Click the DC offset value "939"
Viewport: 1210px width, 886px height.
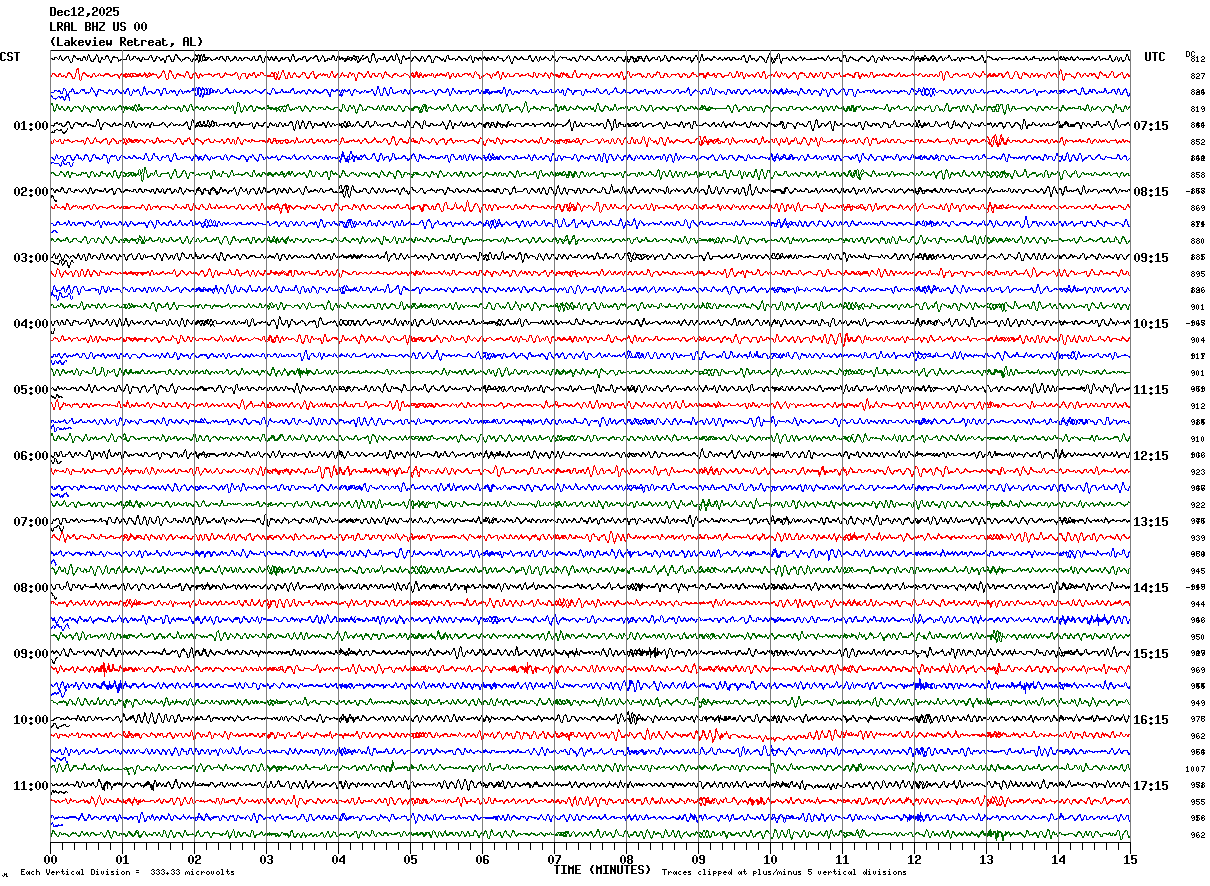point(1197,538)
